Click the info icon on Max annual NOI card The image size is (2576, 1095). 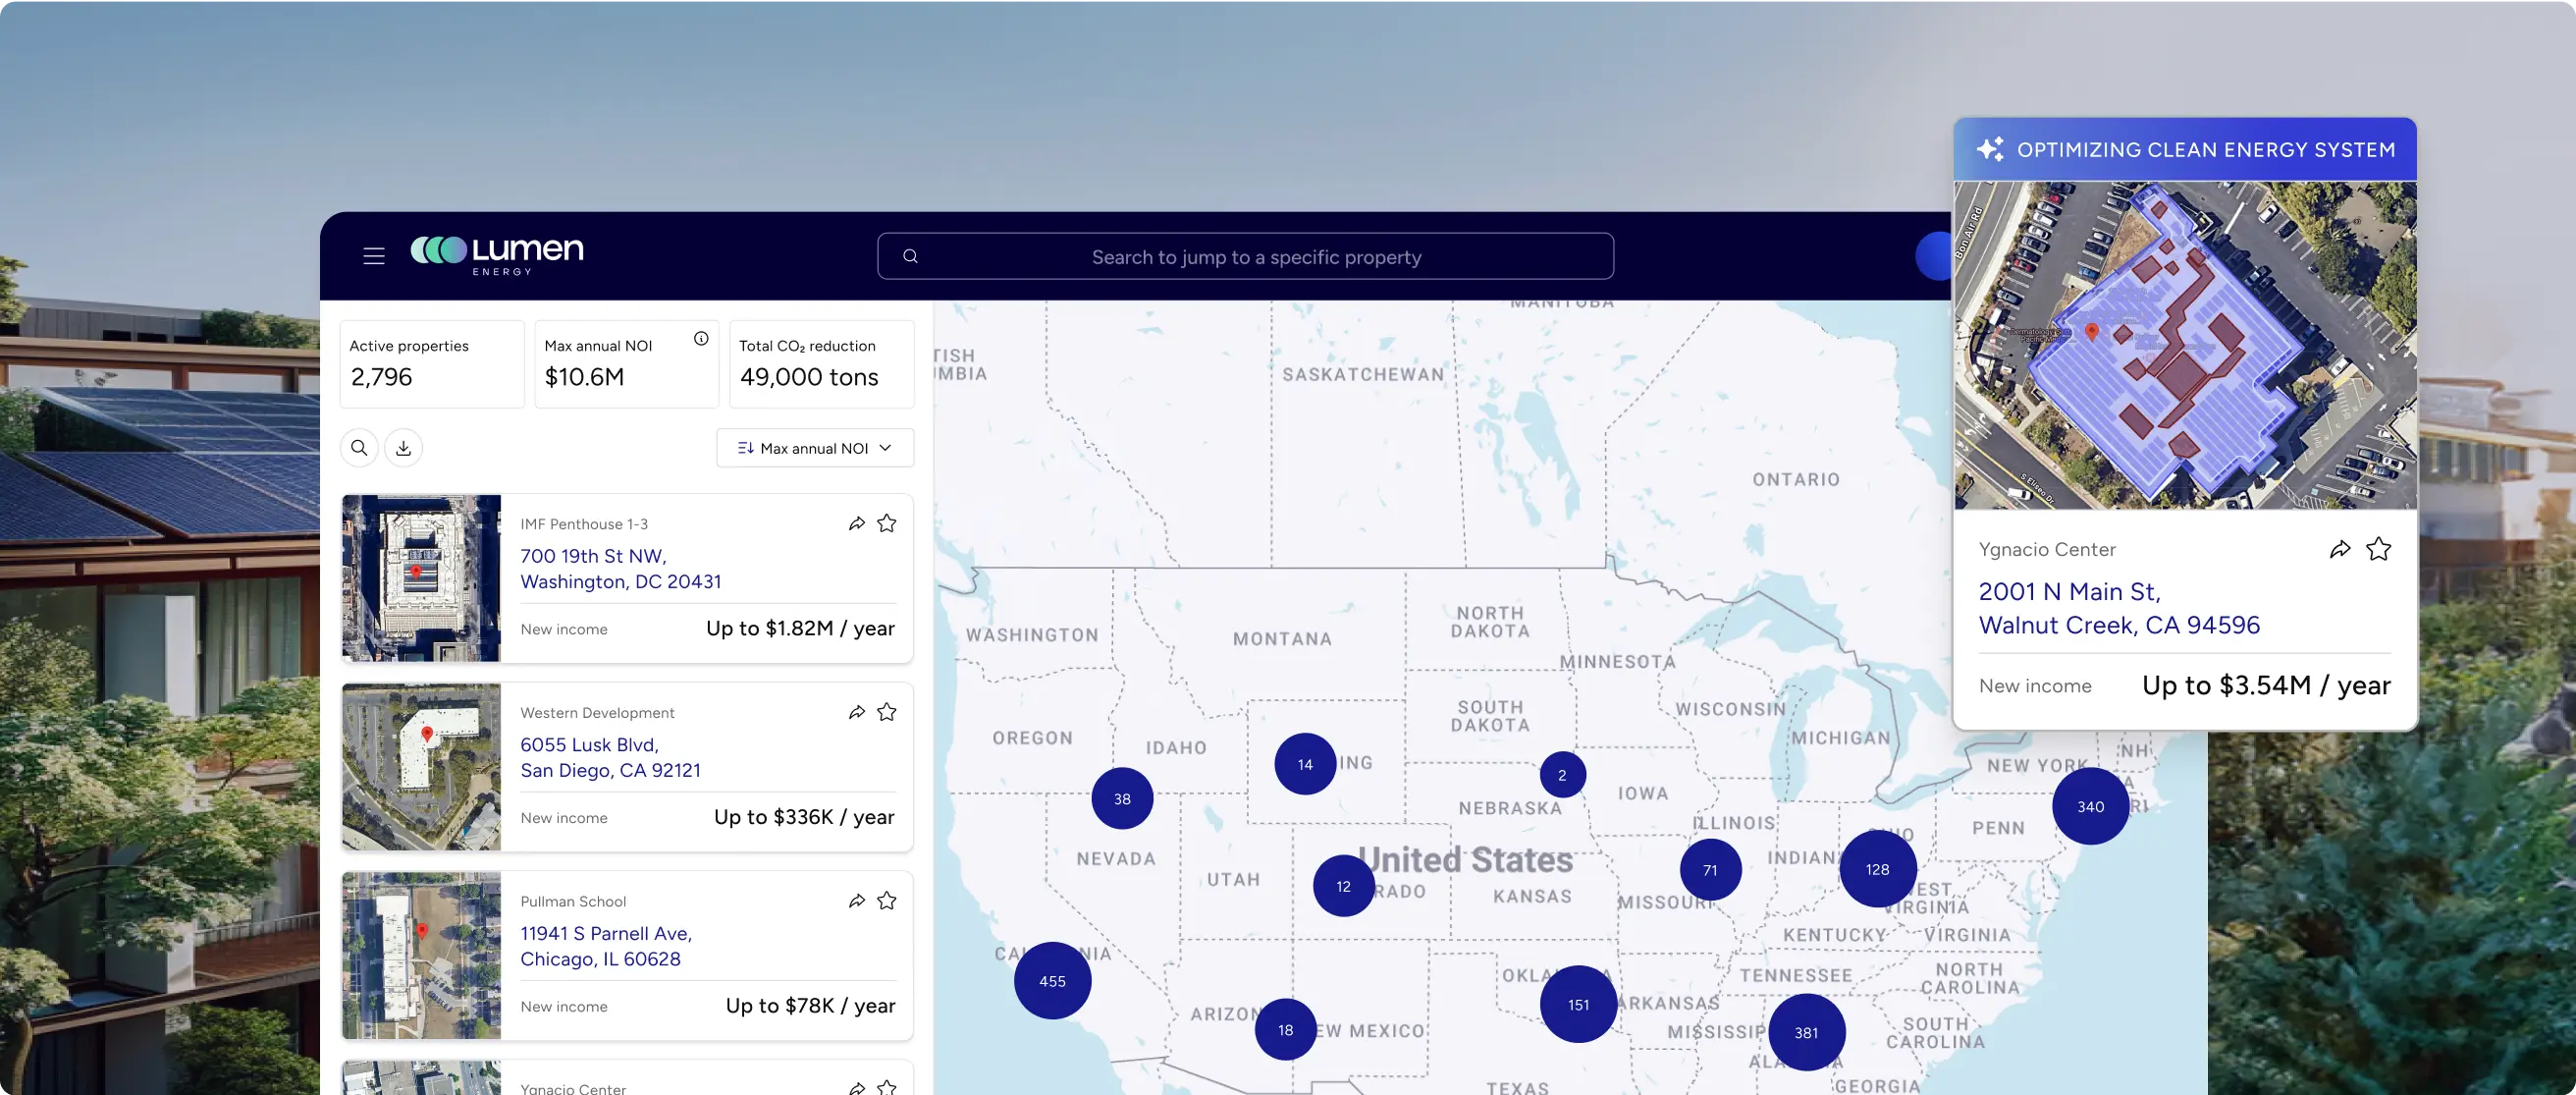700,338
